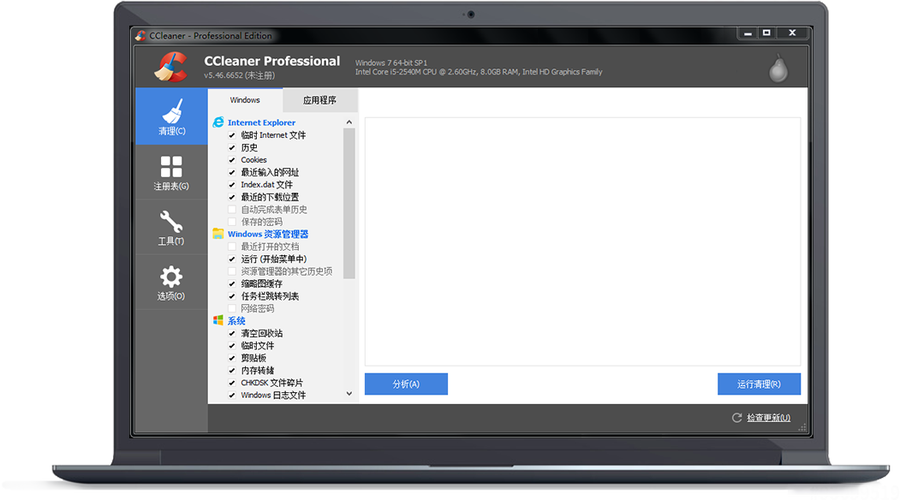
Task: Click the Windows 资源管理器 folder icon
Action: tap(218, 234)
